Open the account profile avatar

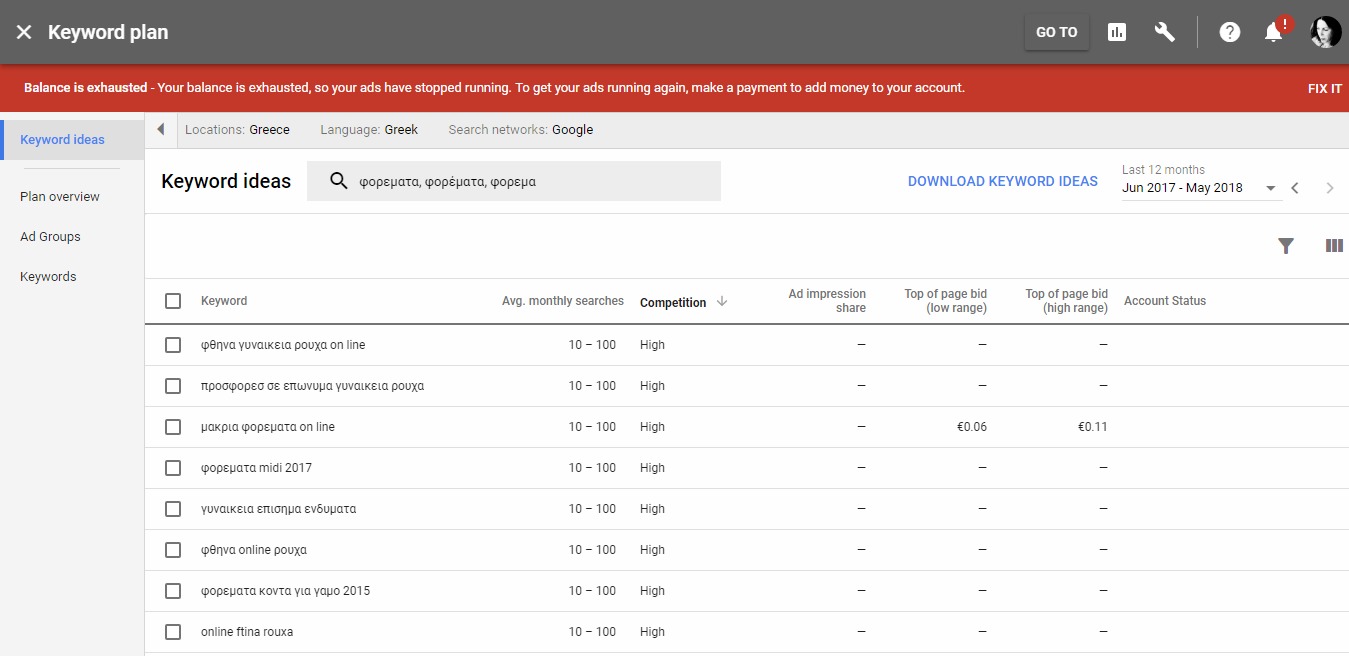pyautogui.click(x=1326, y=32)
